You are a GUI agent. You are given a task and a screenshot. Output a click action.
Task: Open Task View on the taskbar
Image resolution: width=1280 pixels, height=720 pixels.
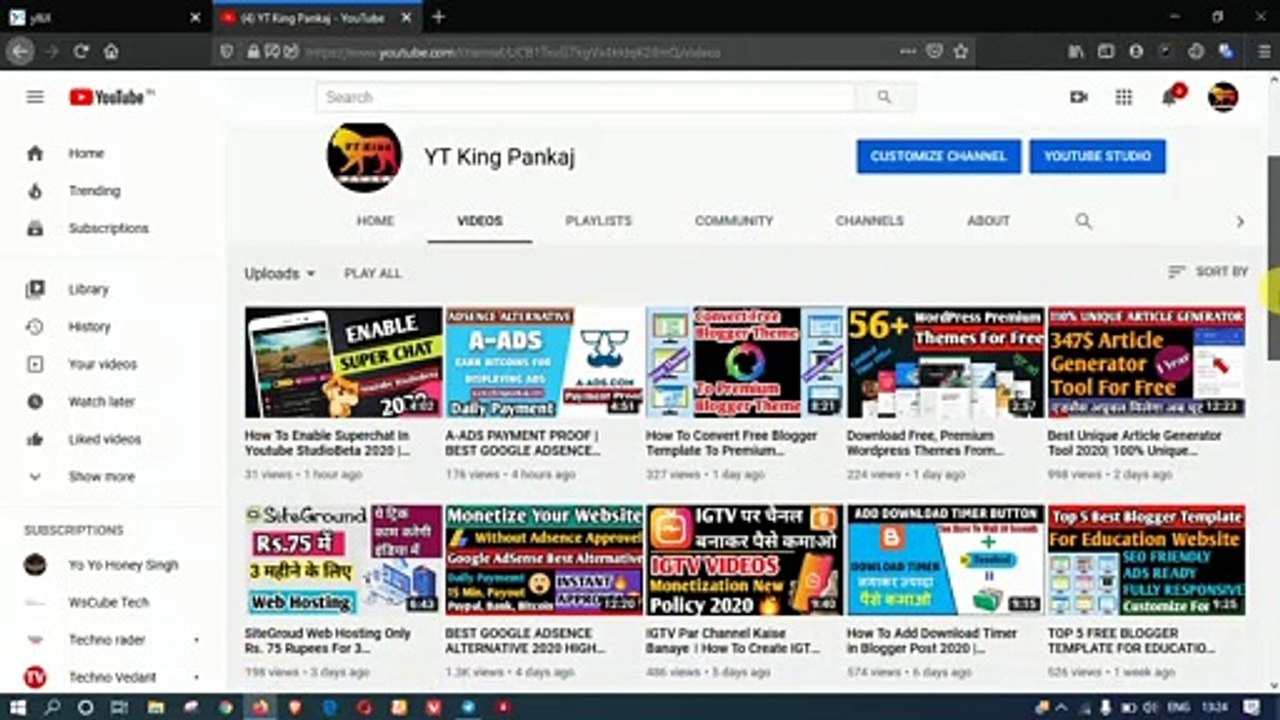click(119, 707)
